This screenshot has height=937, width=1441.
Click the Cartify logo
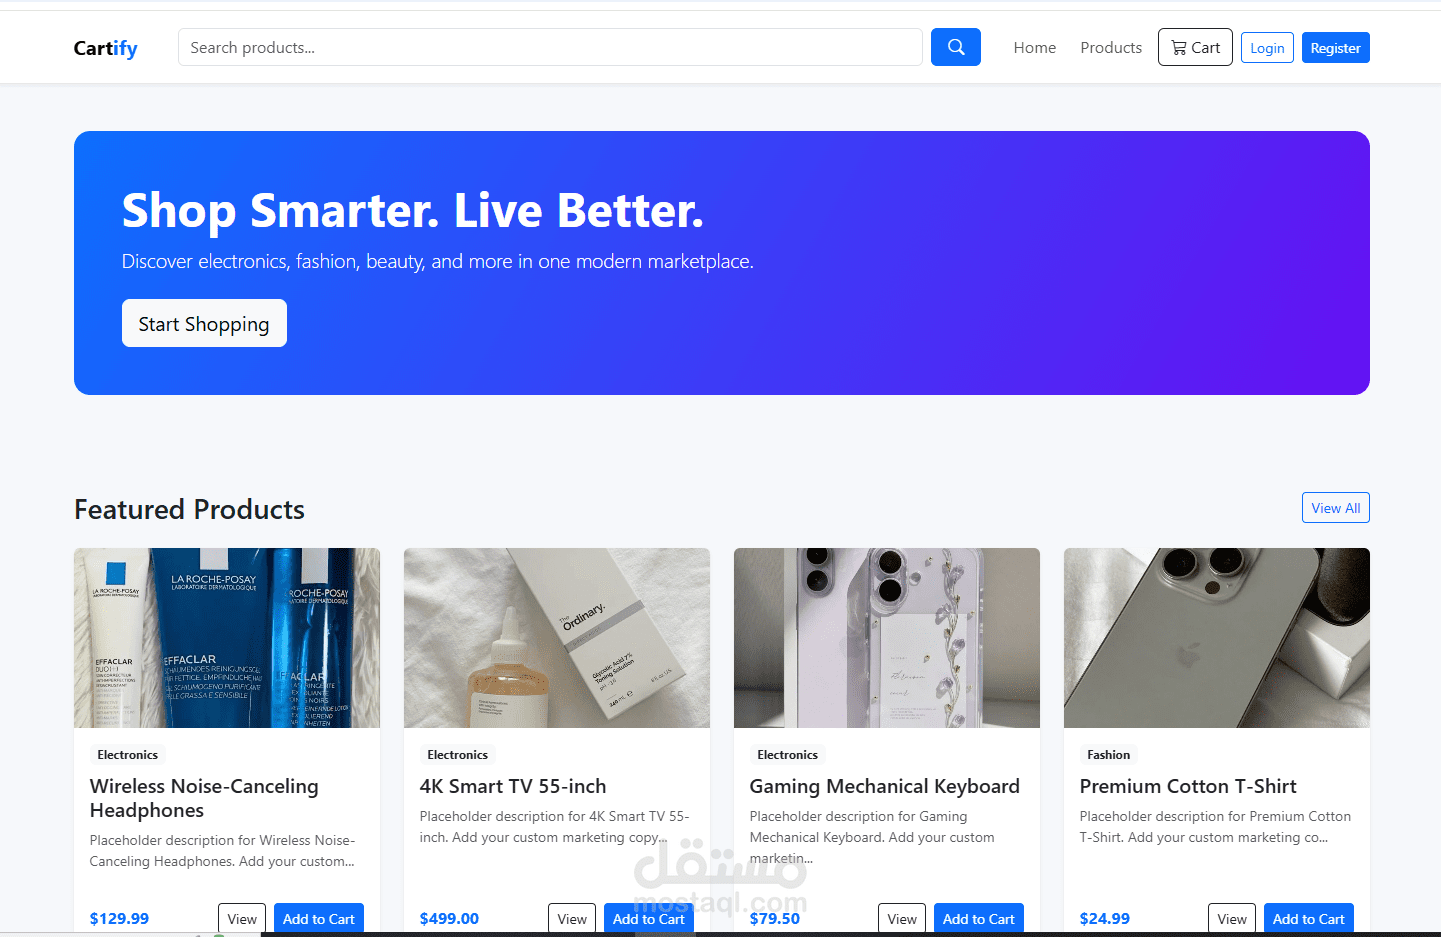(x=106, y=48)
